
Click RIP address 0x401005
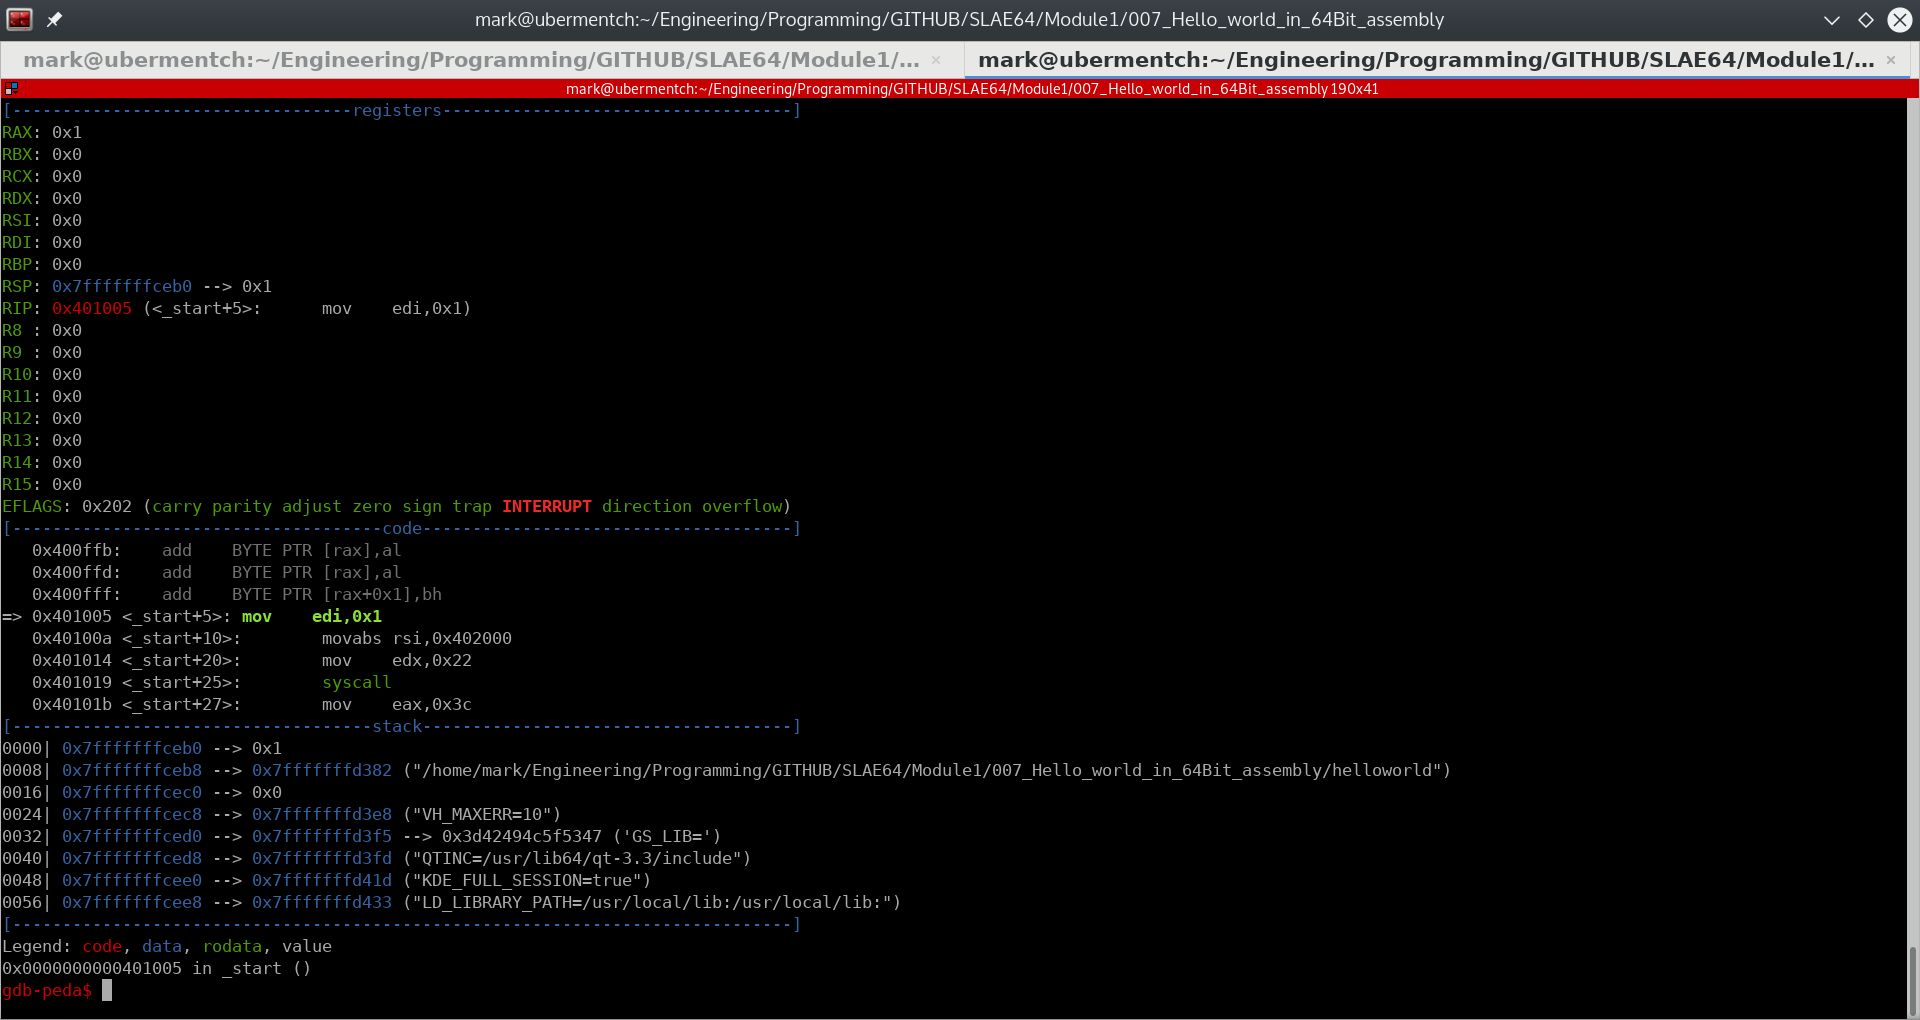click(x=92, y=308)
